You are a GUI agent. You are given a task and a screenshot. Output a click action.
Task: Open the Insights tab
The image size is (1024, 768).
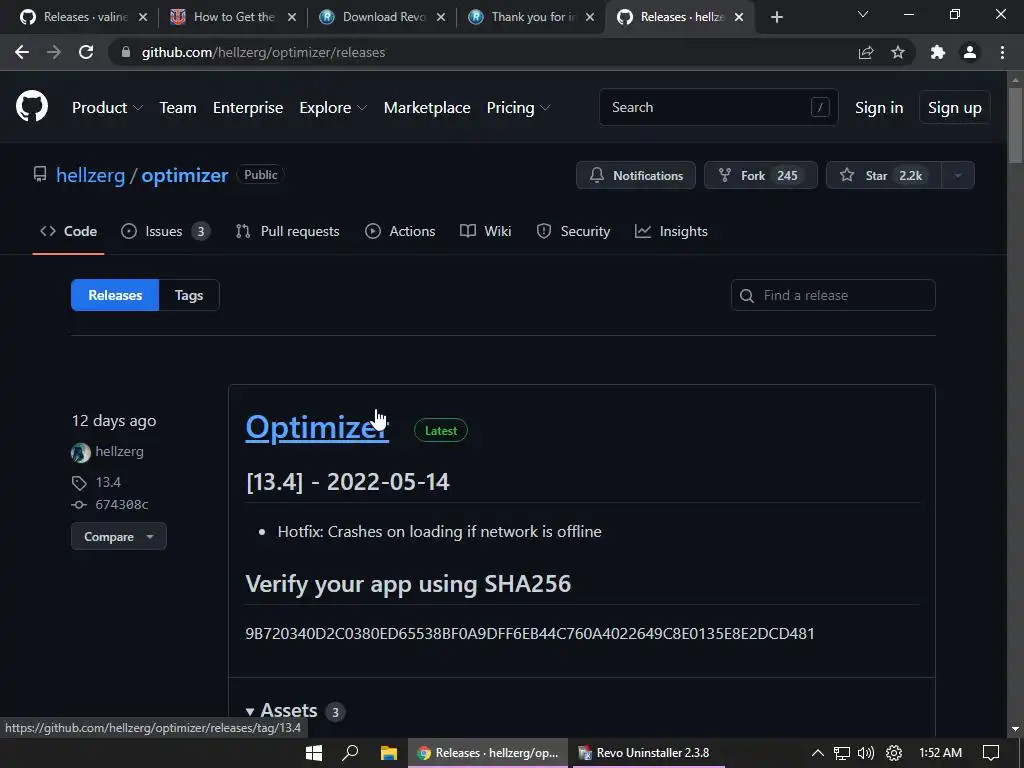click(671, 231)
